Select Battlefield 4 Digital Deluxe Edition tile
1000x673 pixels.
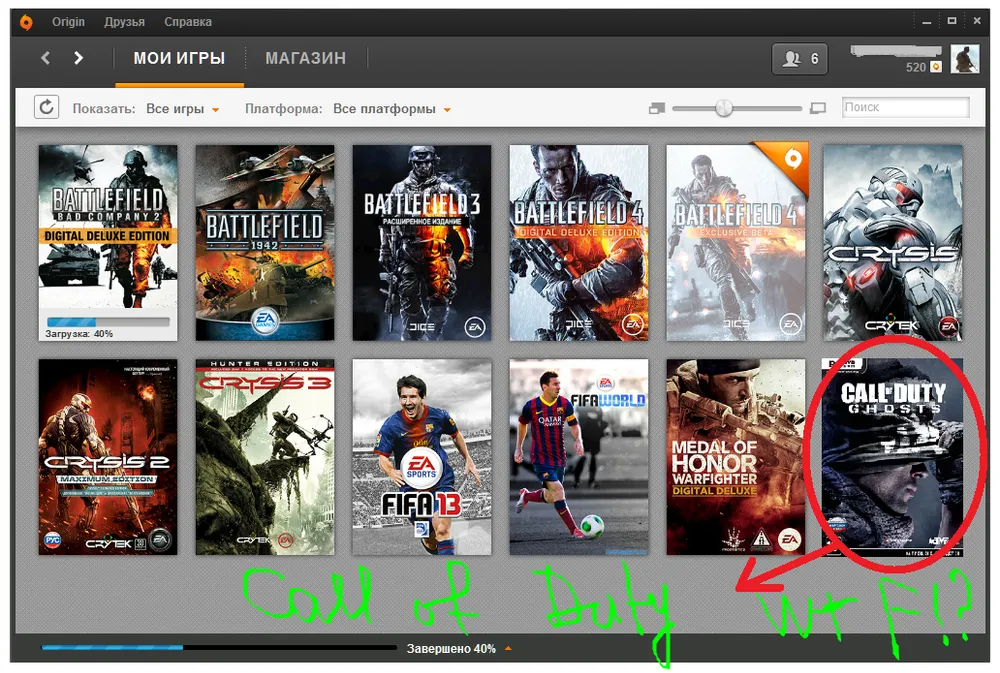point(578,242)
